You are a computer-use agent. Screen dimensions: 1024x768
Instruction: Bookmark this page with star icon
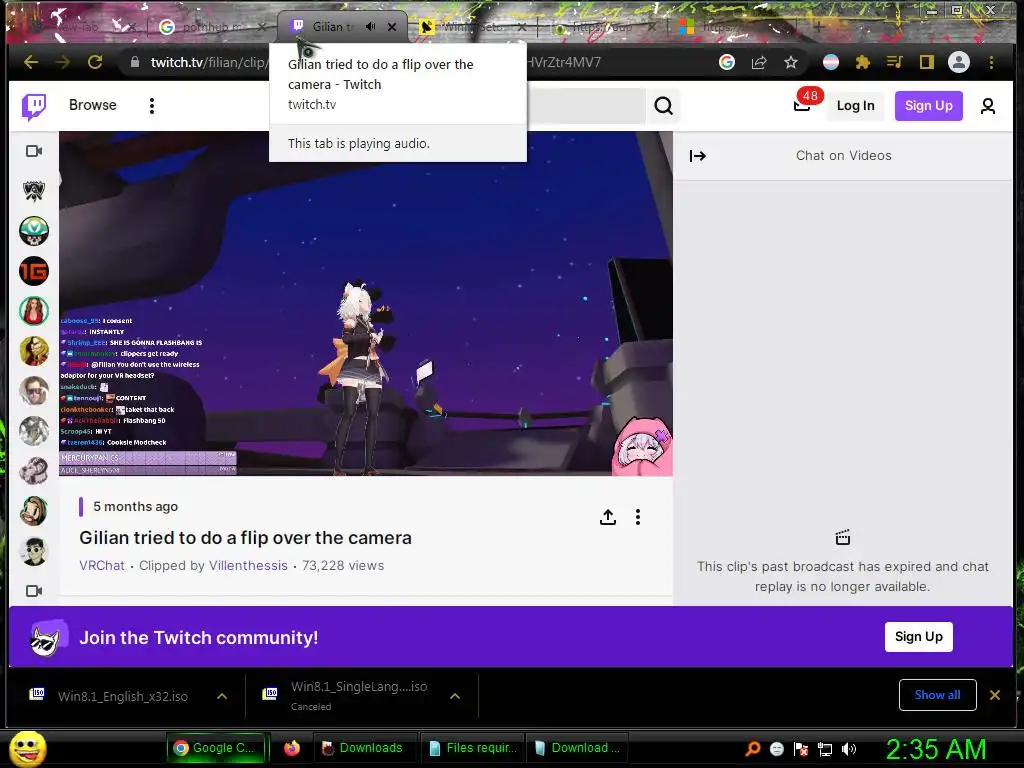(791, 62)
